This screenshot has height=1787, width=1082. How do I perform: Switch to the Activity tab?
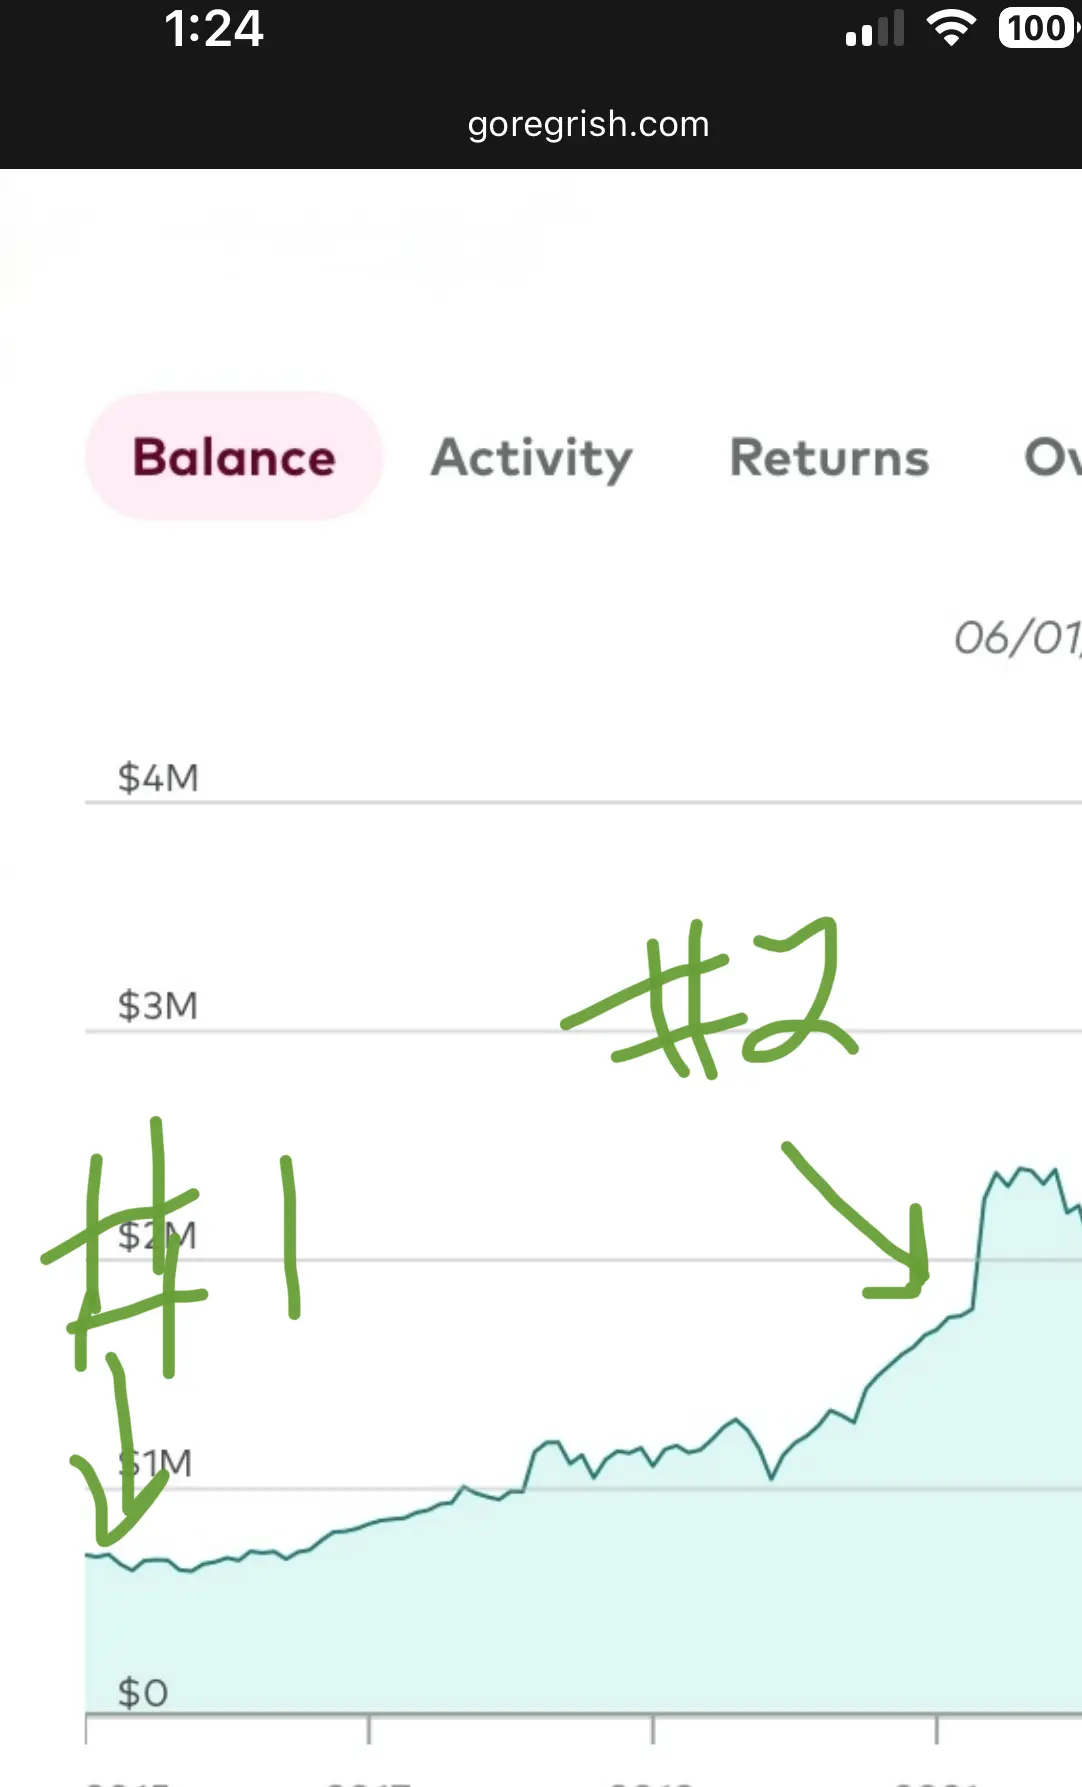click(531, 458)
